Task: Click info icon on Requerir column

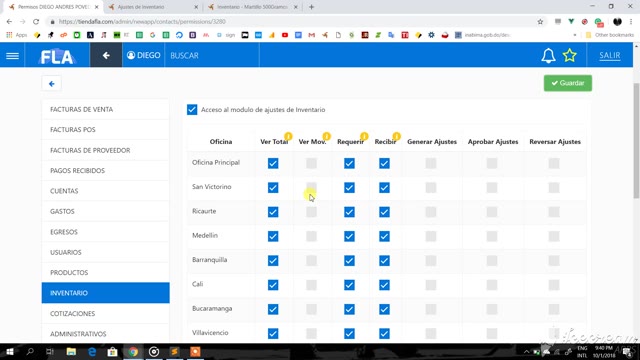Action: (x=364, y=136)
